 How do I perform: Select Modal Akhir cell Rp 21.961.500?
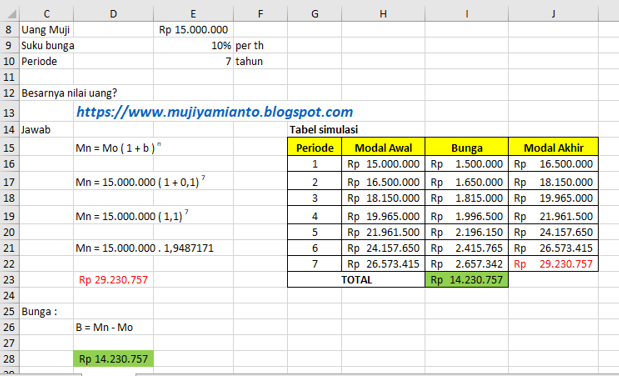(553, 216)
